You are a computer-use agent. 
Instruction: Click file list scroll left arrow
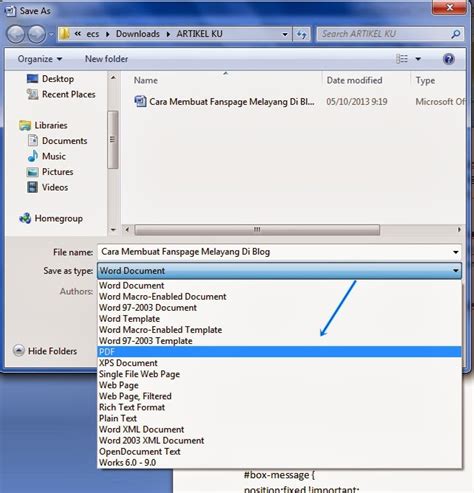click(x=127, y=230)
